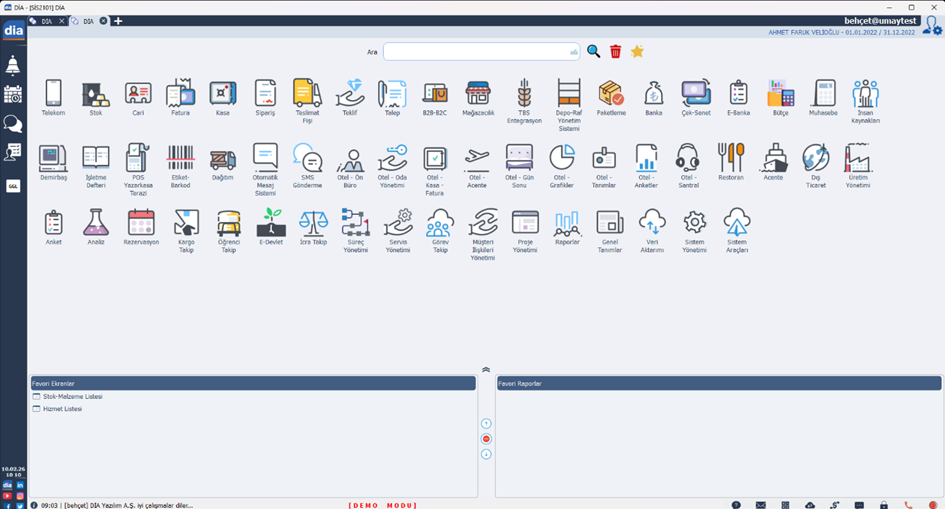Add a new tab with plus button
The image size is (945, 509).
tap(118, 21)
